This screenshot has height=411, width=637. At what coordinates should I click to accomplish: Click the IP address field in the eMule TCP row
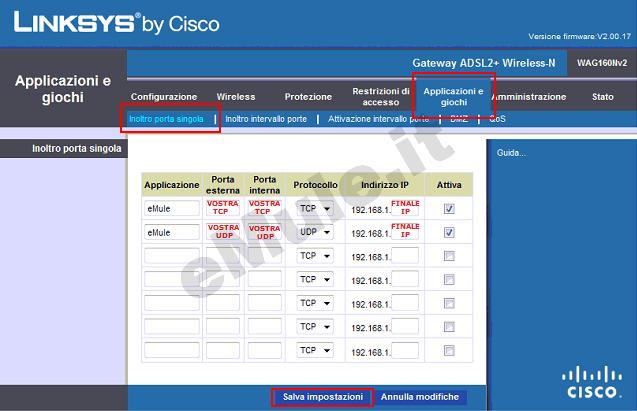(405, 208)
